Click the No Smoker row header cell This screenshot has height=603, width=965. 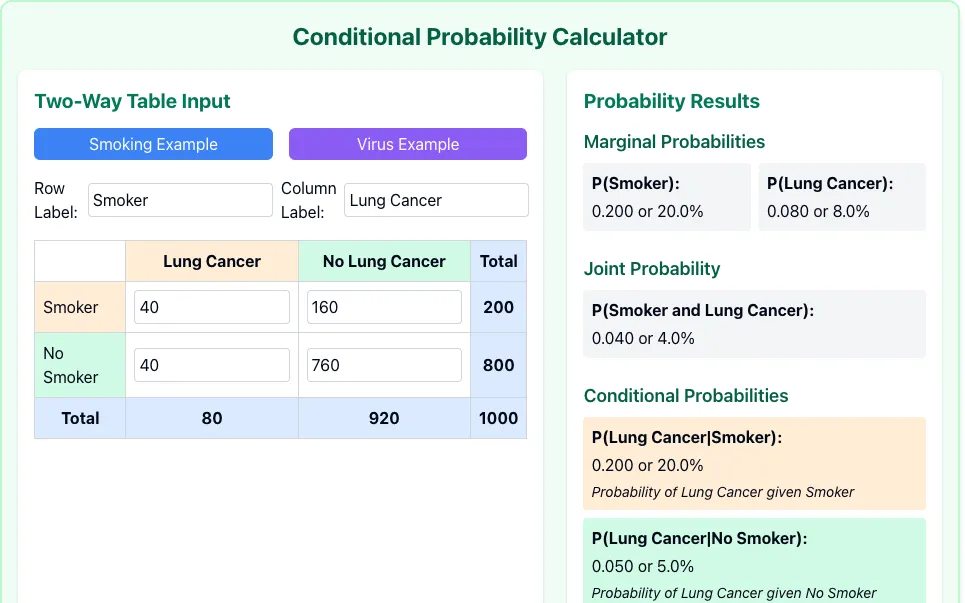(80, 365)
